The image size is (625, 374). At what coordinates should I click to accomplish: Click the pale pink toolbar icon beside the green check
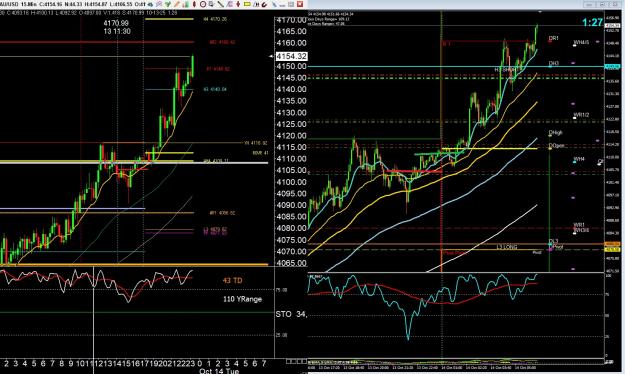pos(159,4)
